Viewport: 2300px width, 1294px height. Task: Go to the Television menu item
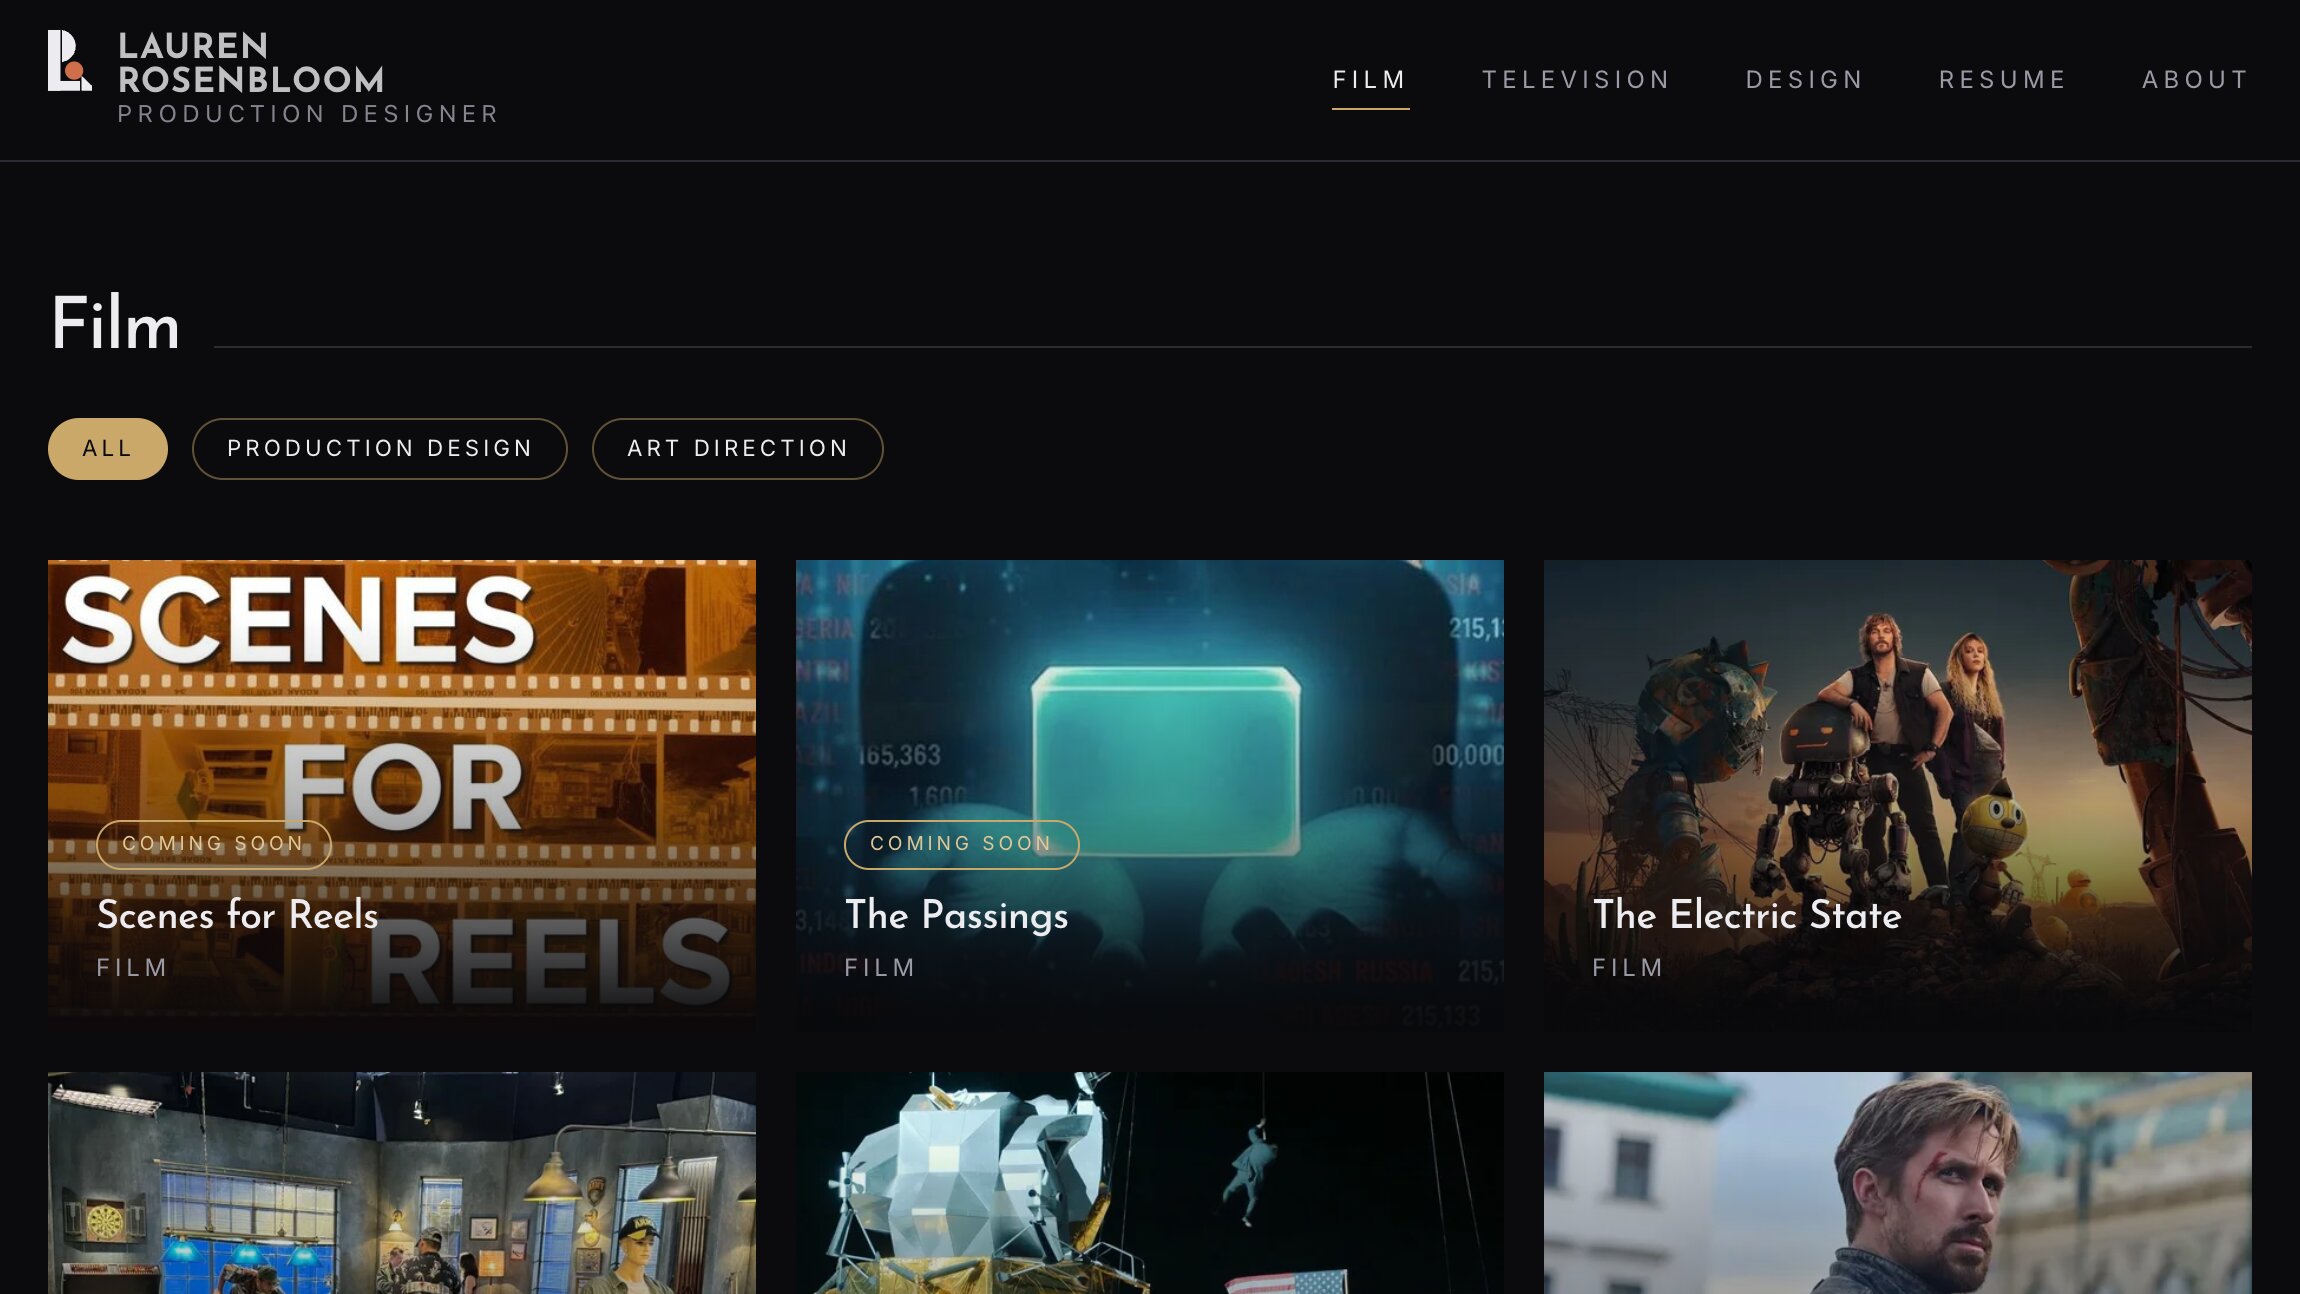1577,80
